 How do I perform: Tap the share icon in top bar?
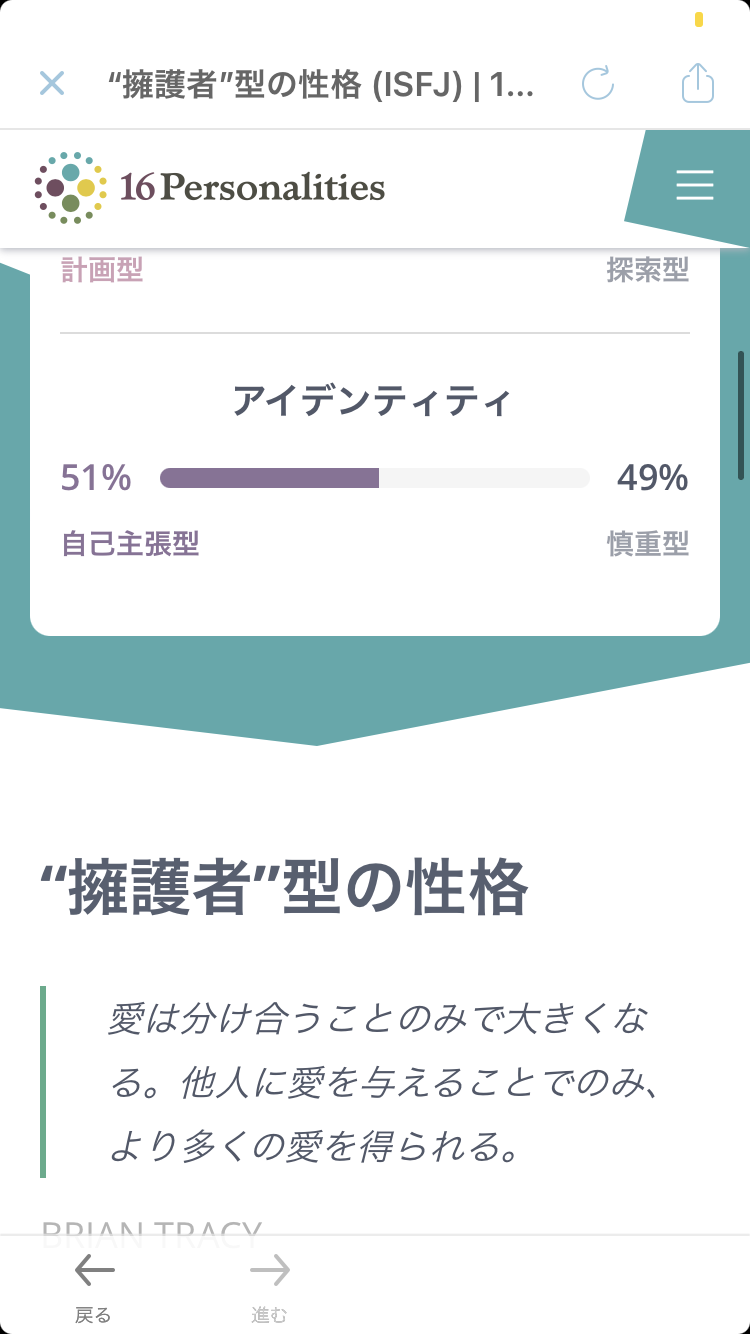(x=698, y=82)
